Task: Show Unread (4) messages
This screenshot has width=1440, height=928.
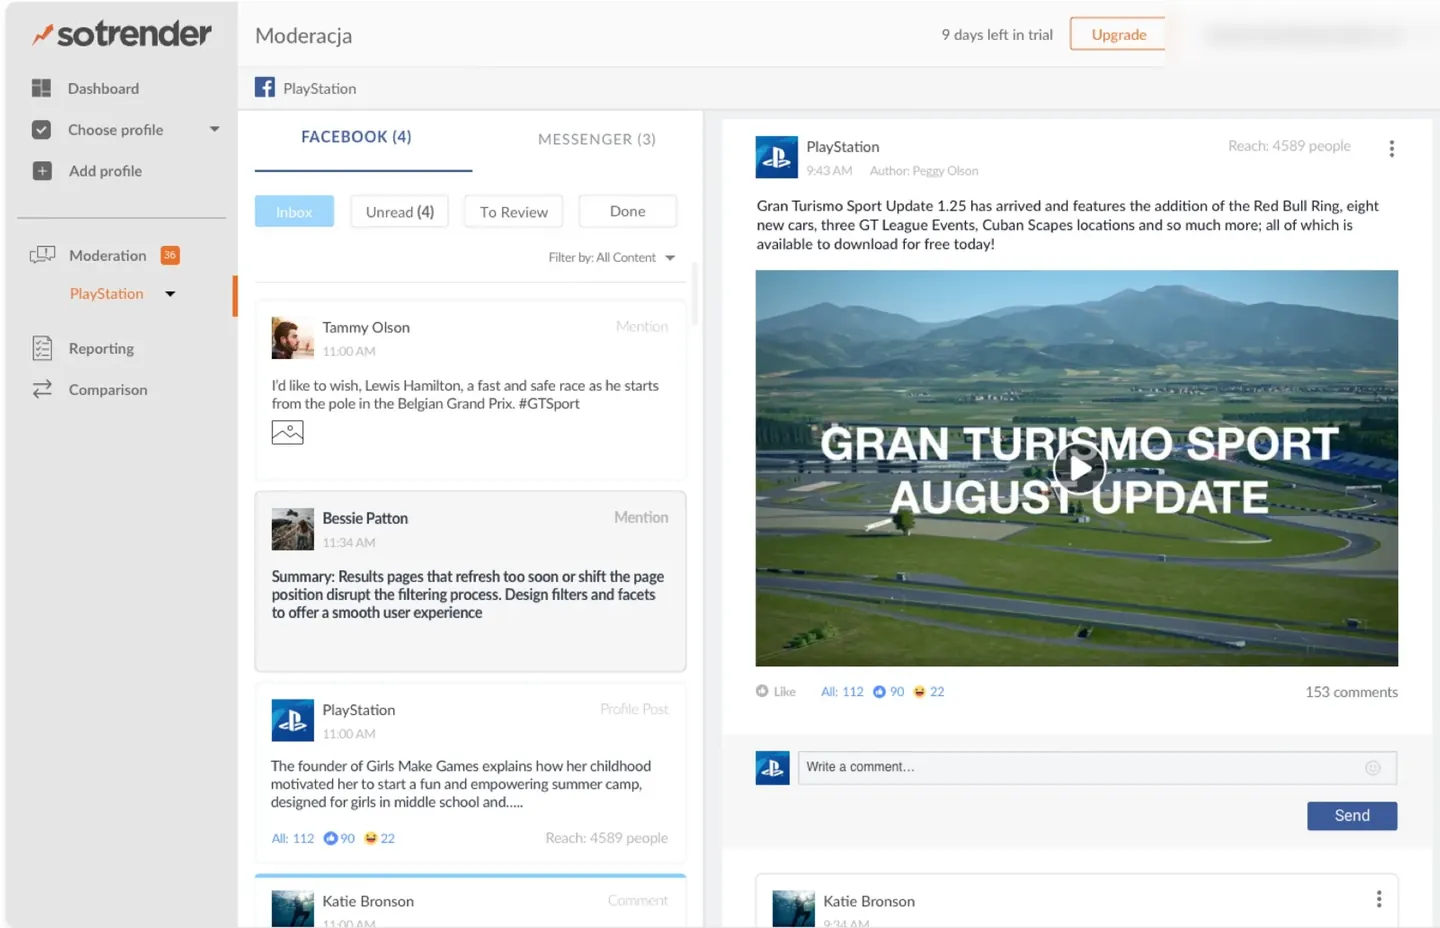Action: click(x=400, y=212)
